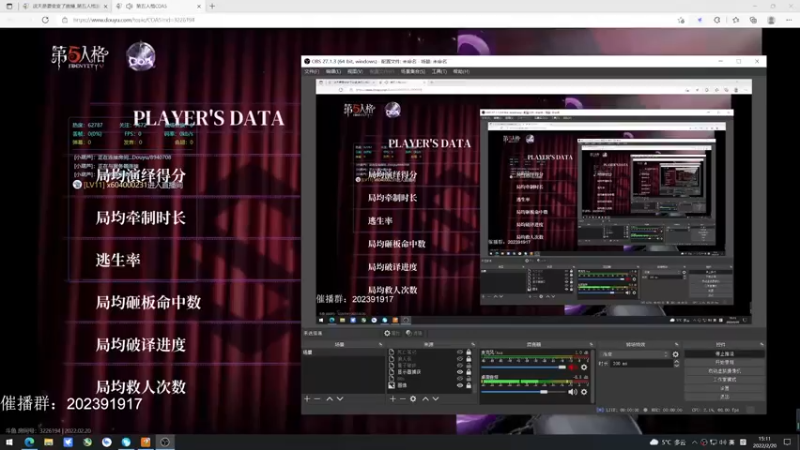
Task: Click the 300 ms duration input field
Action: 641,363
